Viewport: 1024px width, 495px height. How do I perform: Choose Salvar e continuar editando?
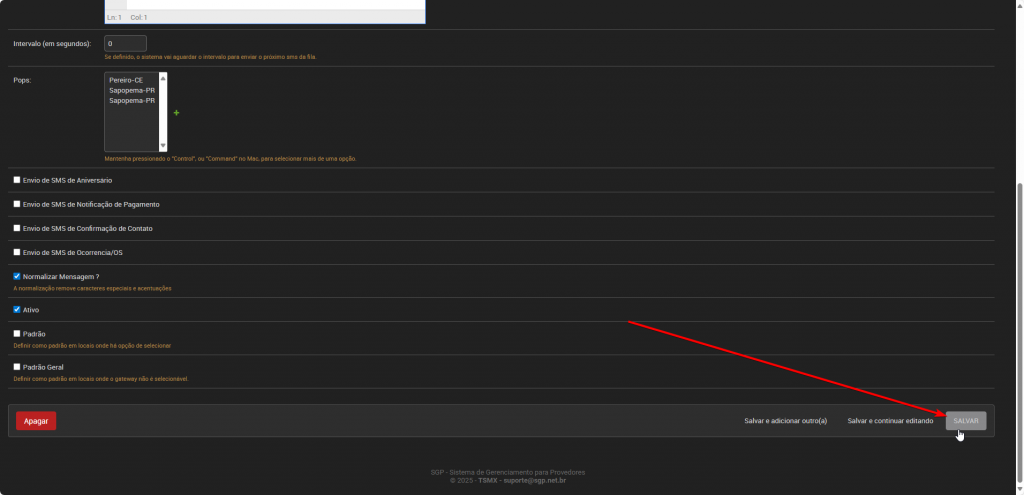click(890, 421)
